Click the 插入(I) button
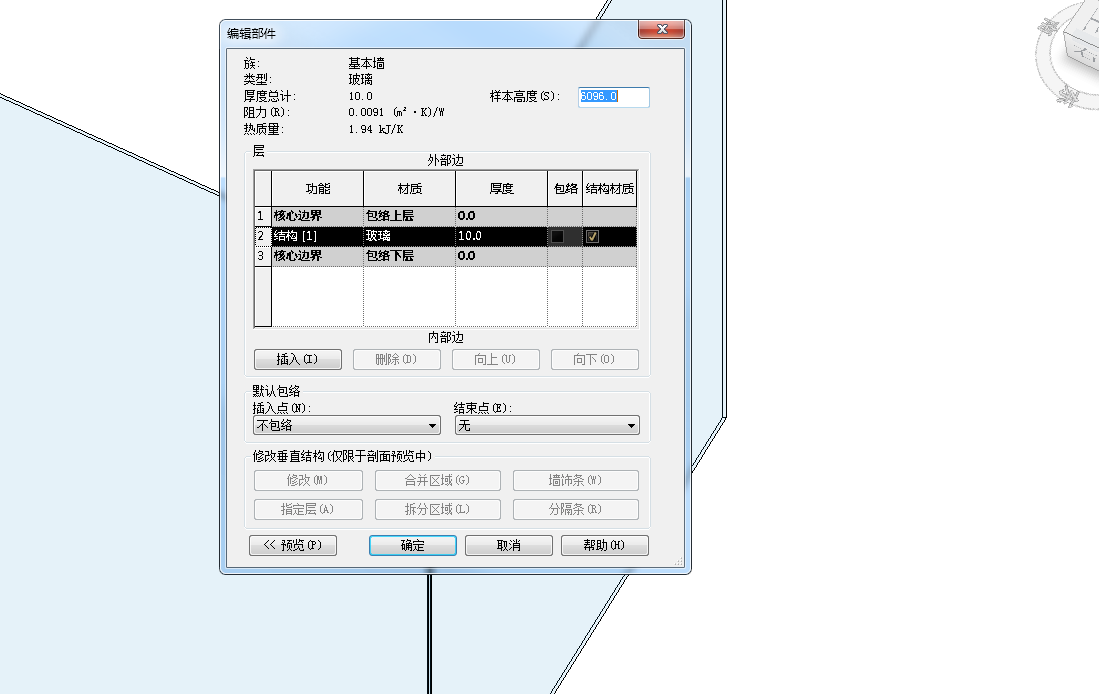The image size is (1099, 694). click(x=298, y=360)
